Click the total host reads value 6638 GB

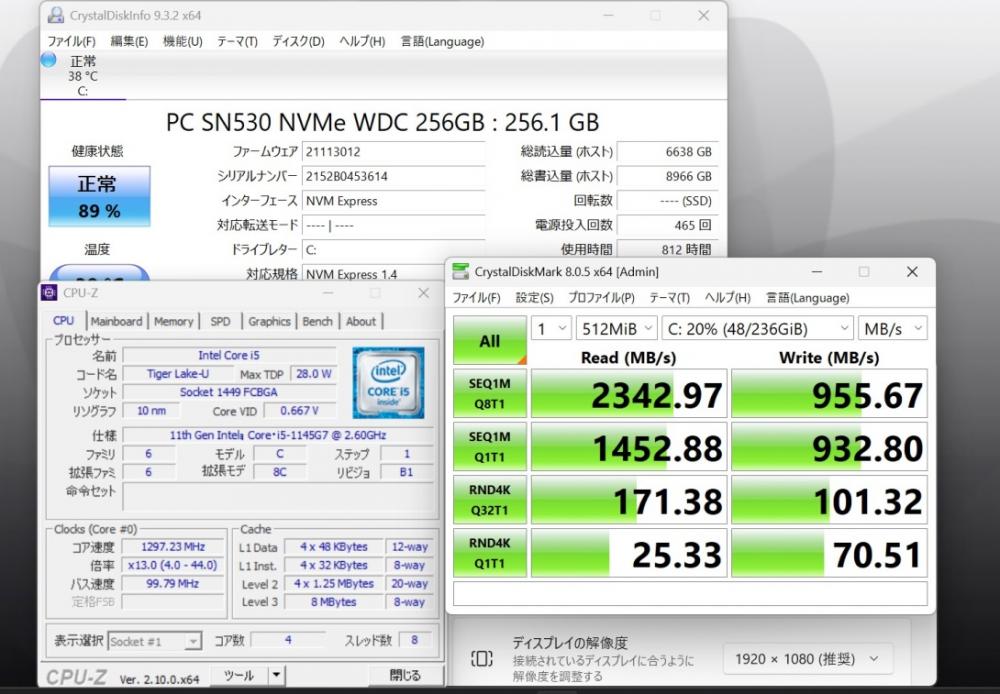click(x=668, y=152)
